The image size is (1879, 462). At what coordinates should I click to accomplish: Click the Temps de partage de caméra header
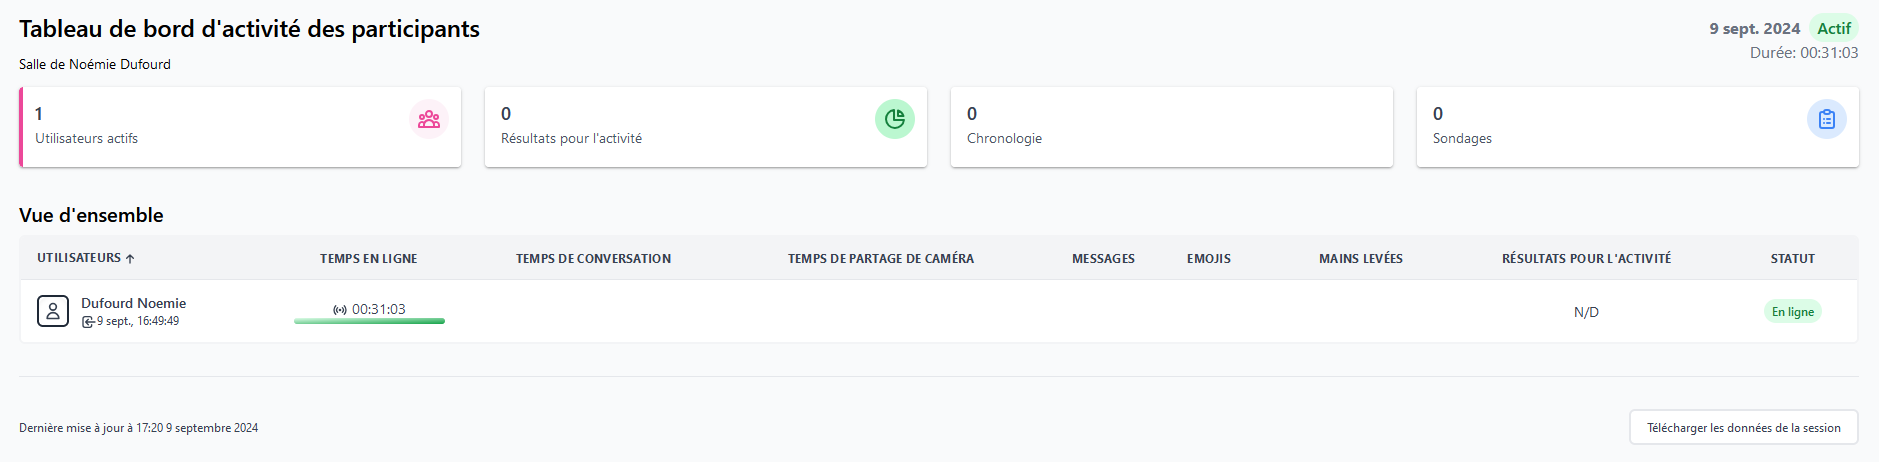coord(880,259)
